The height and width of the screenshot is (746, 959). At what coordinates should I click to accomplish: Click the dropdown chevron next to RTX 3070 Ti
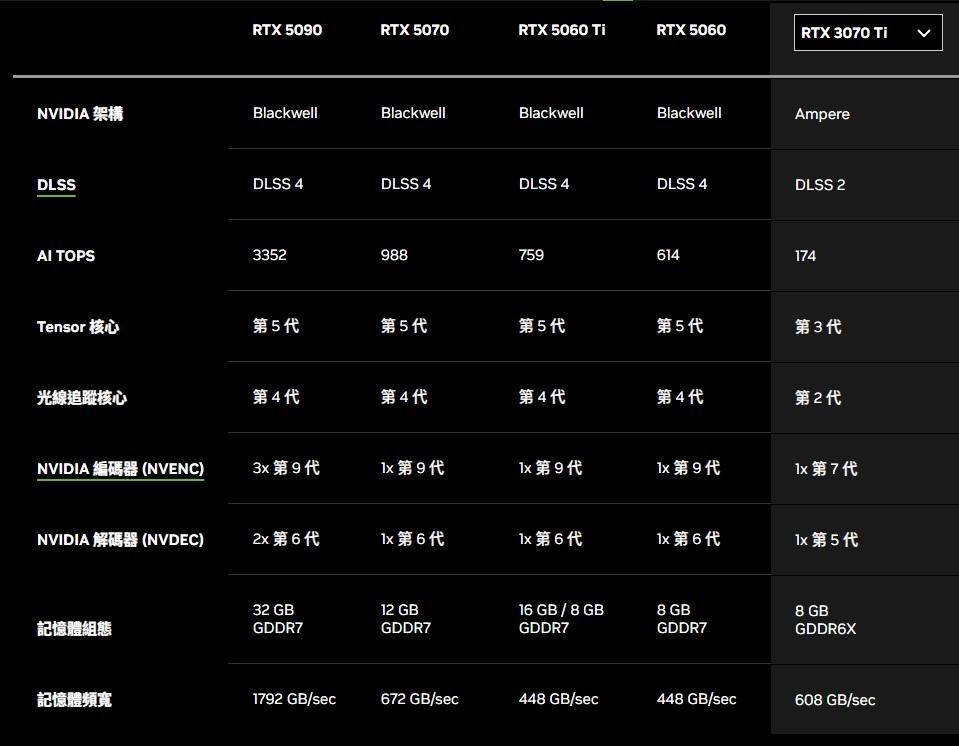(924, 33)
